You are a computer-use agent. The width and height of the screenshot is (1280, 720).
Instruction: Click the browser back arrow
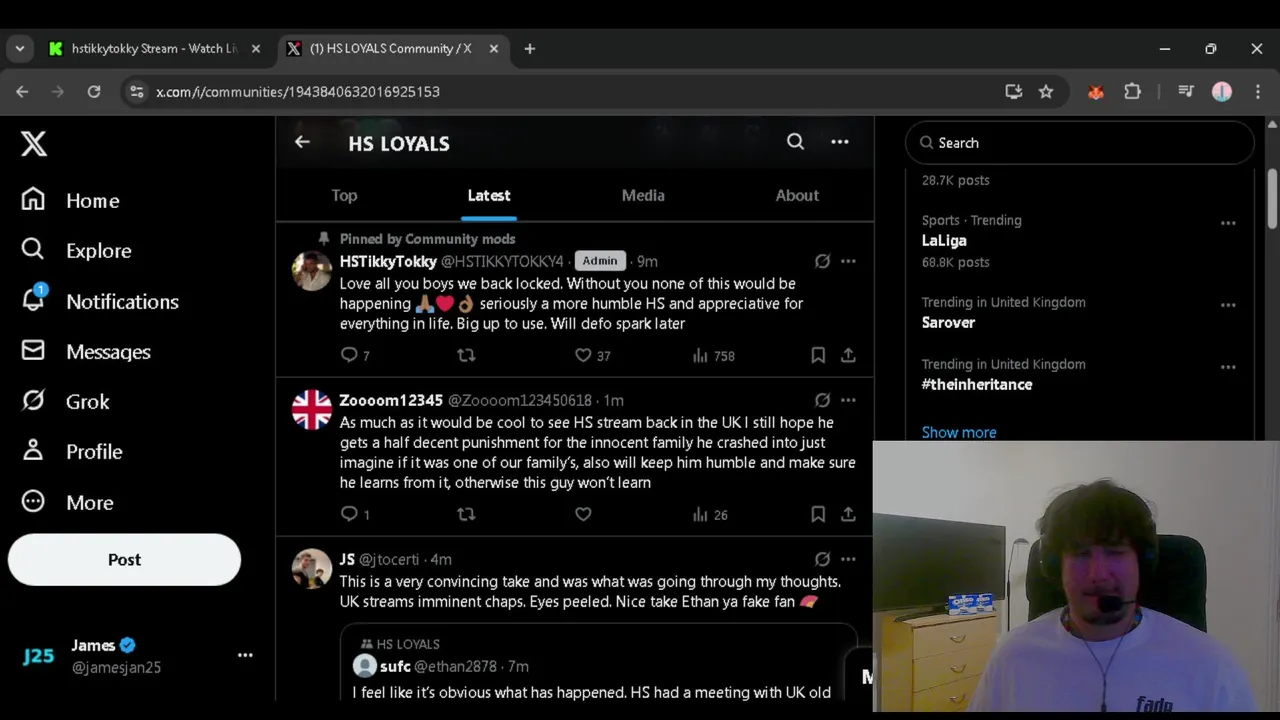(22, 92)
